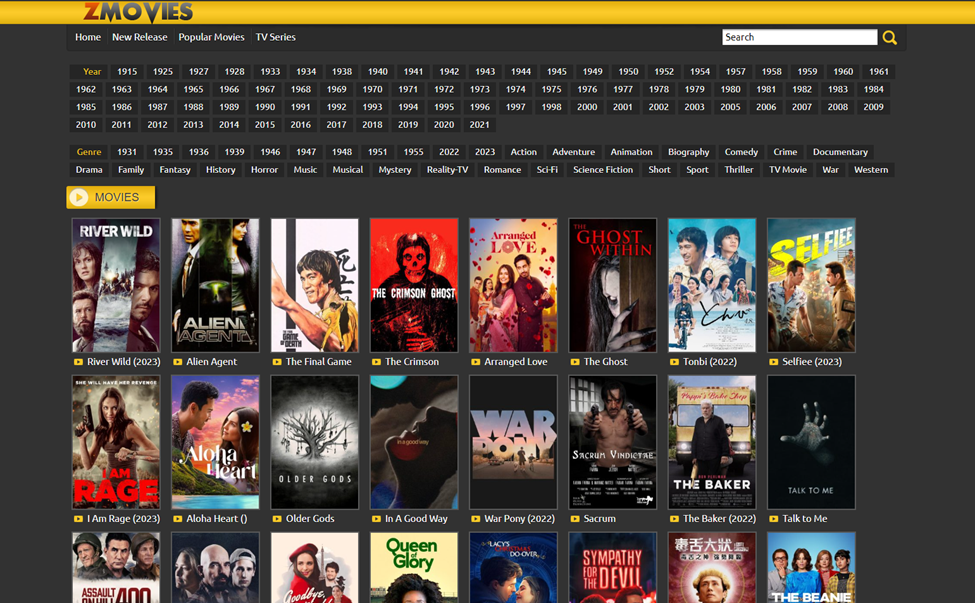This screenshot has height=603, width=975.
Task: Select the Action genre
Action: [524, 152]
